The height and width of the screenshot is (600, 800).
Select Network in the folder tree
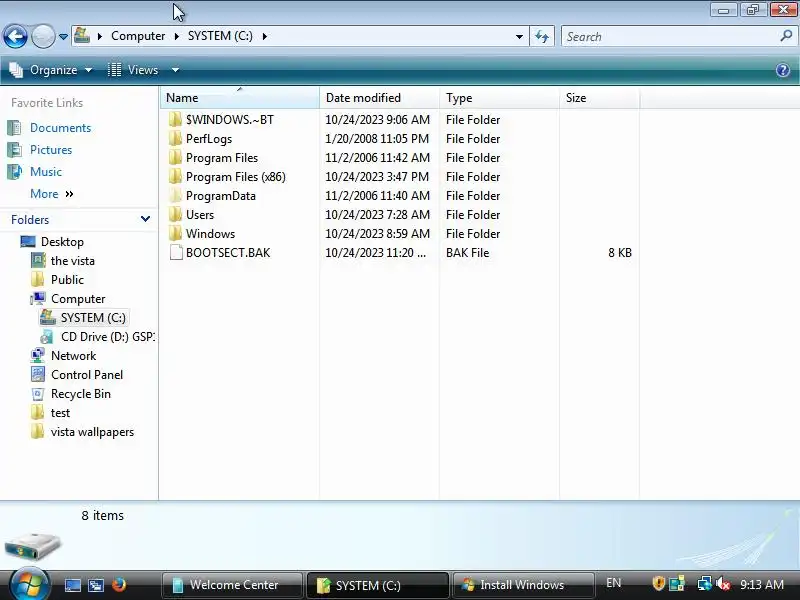point(73,356)
